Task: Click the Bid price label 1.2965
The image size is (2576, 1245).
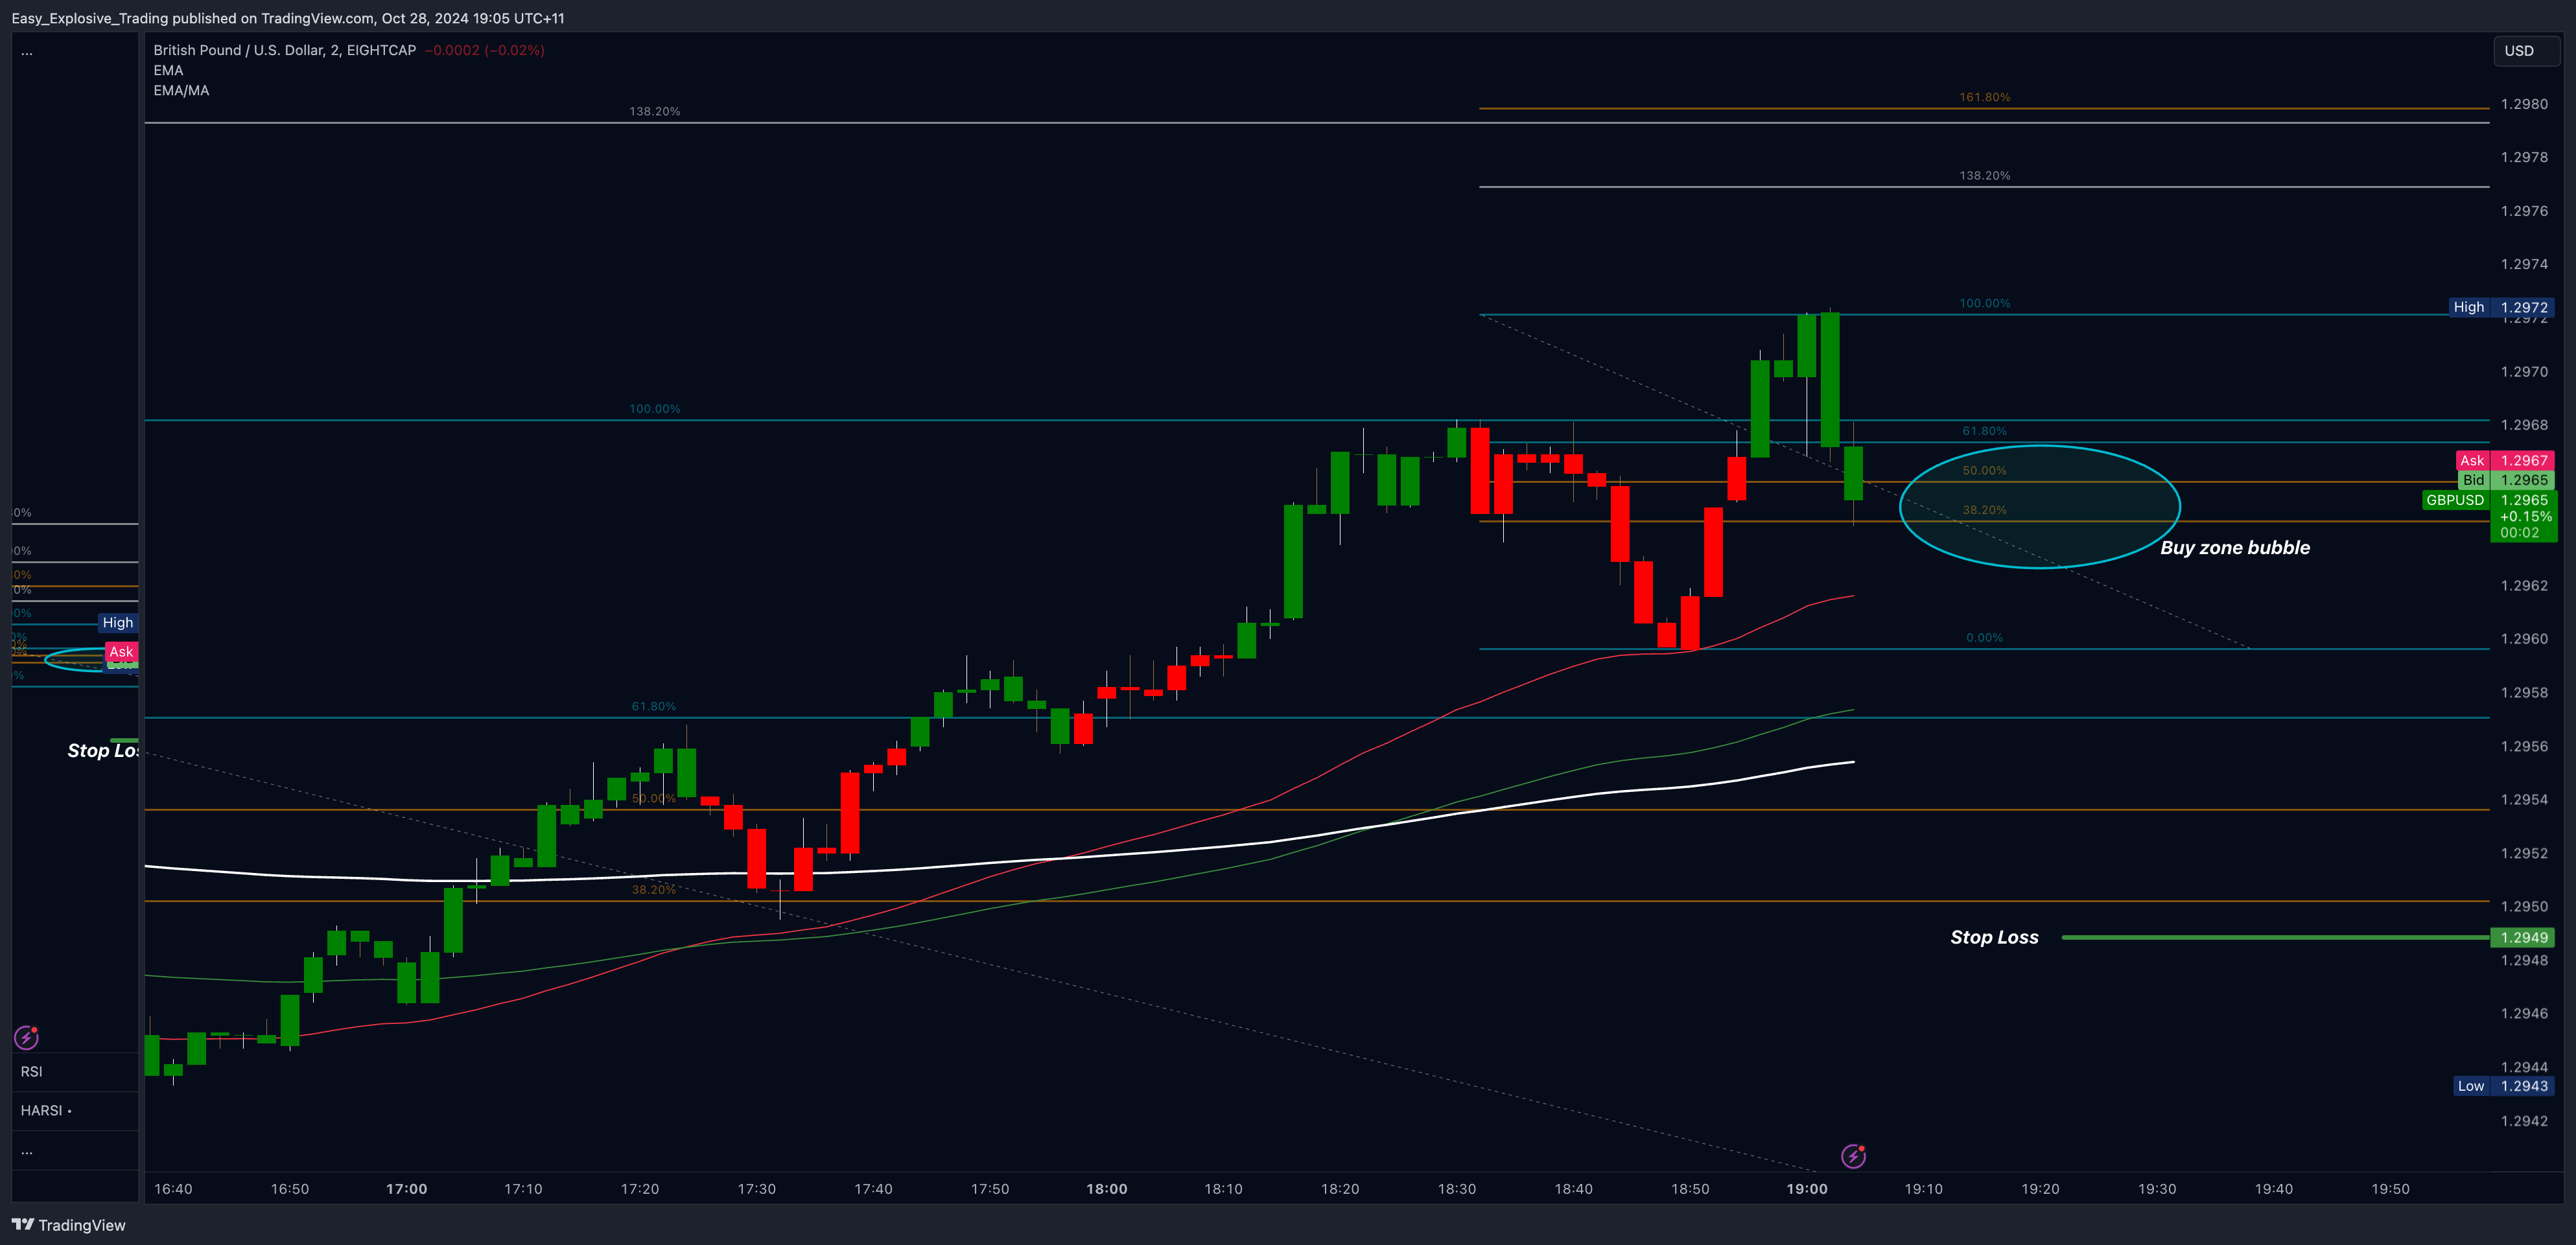Action: pos(2507,480)
